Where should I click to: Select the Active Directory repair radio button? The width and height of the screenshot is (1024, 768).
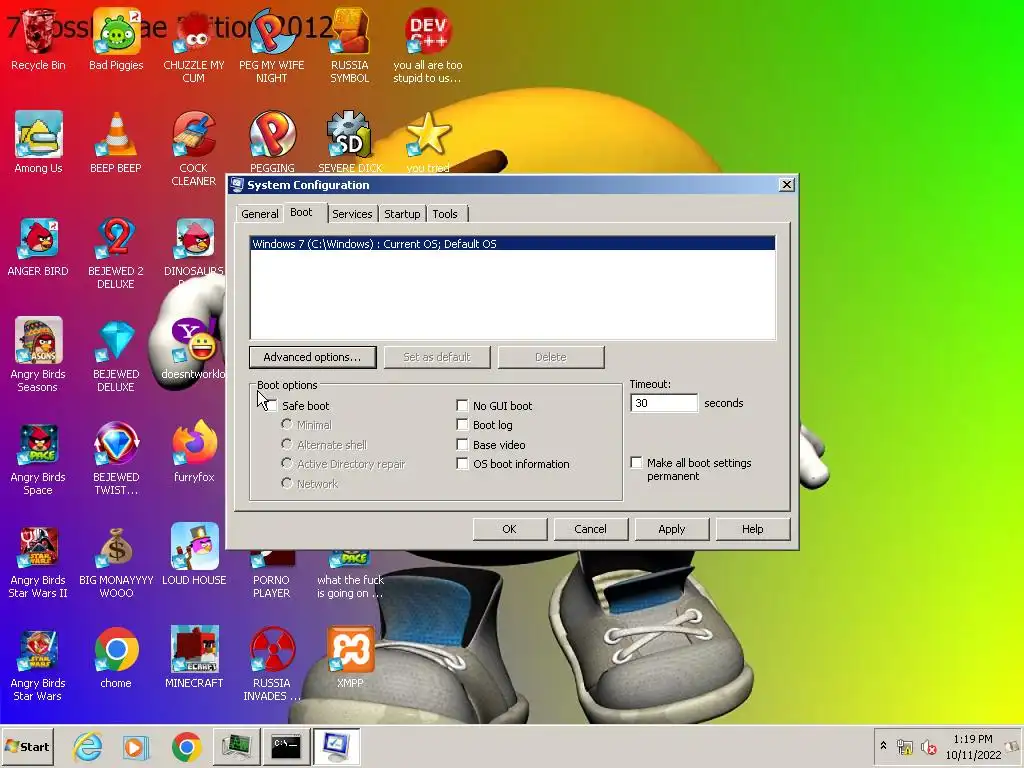pyautogui.click(x=286, y=463)
